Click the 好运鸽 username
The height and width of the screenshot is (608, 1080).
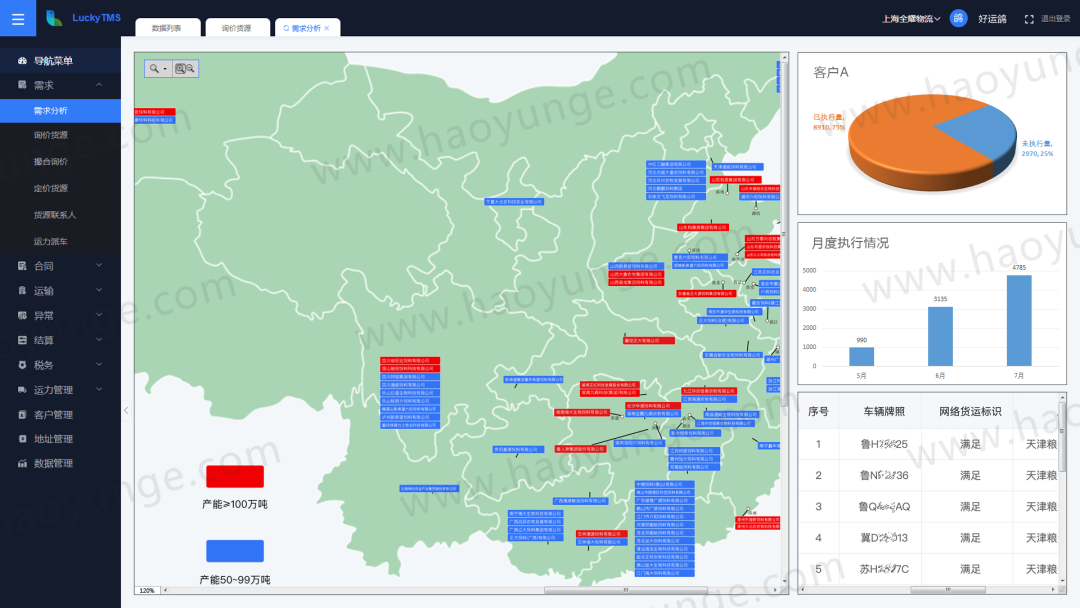pos(992,19)
